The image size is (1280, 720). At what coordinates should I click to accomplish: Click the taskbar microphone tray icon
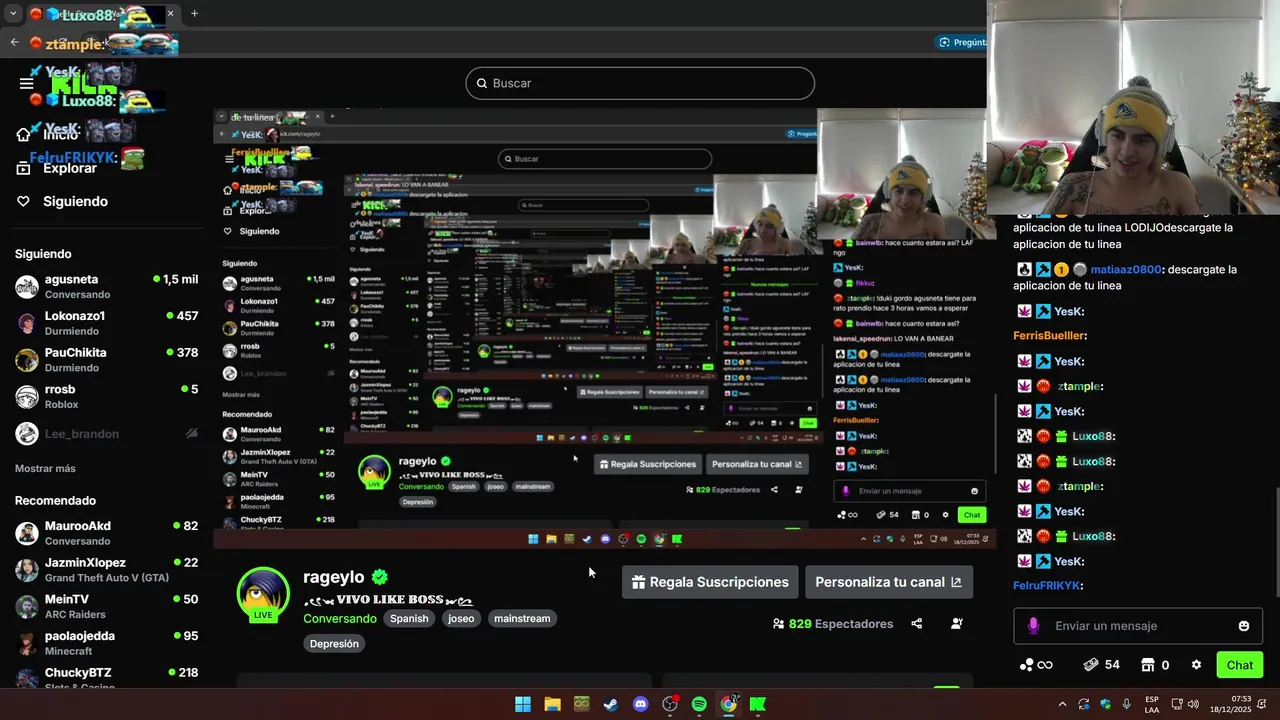click(x=1127, y=704)
